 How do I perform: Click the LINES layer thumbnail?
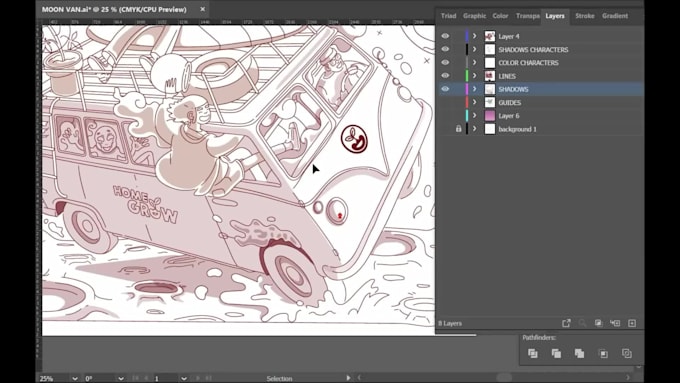pyautogui.click(x=490, y=75)
